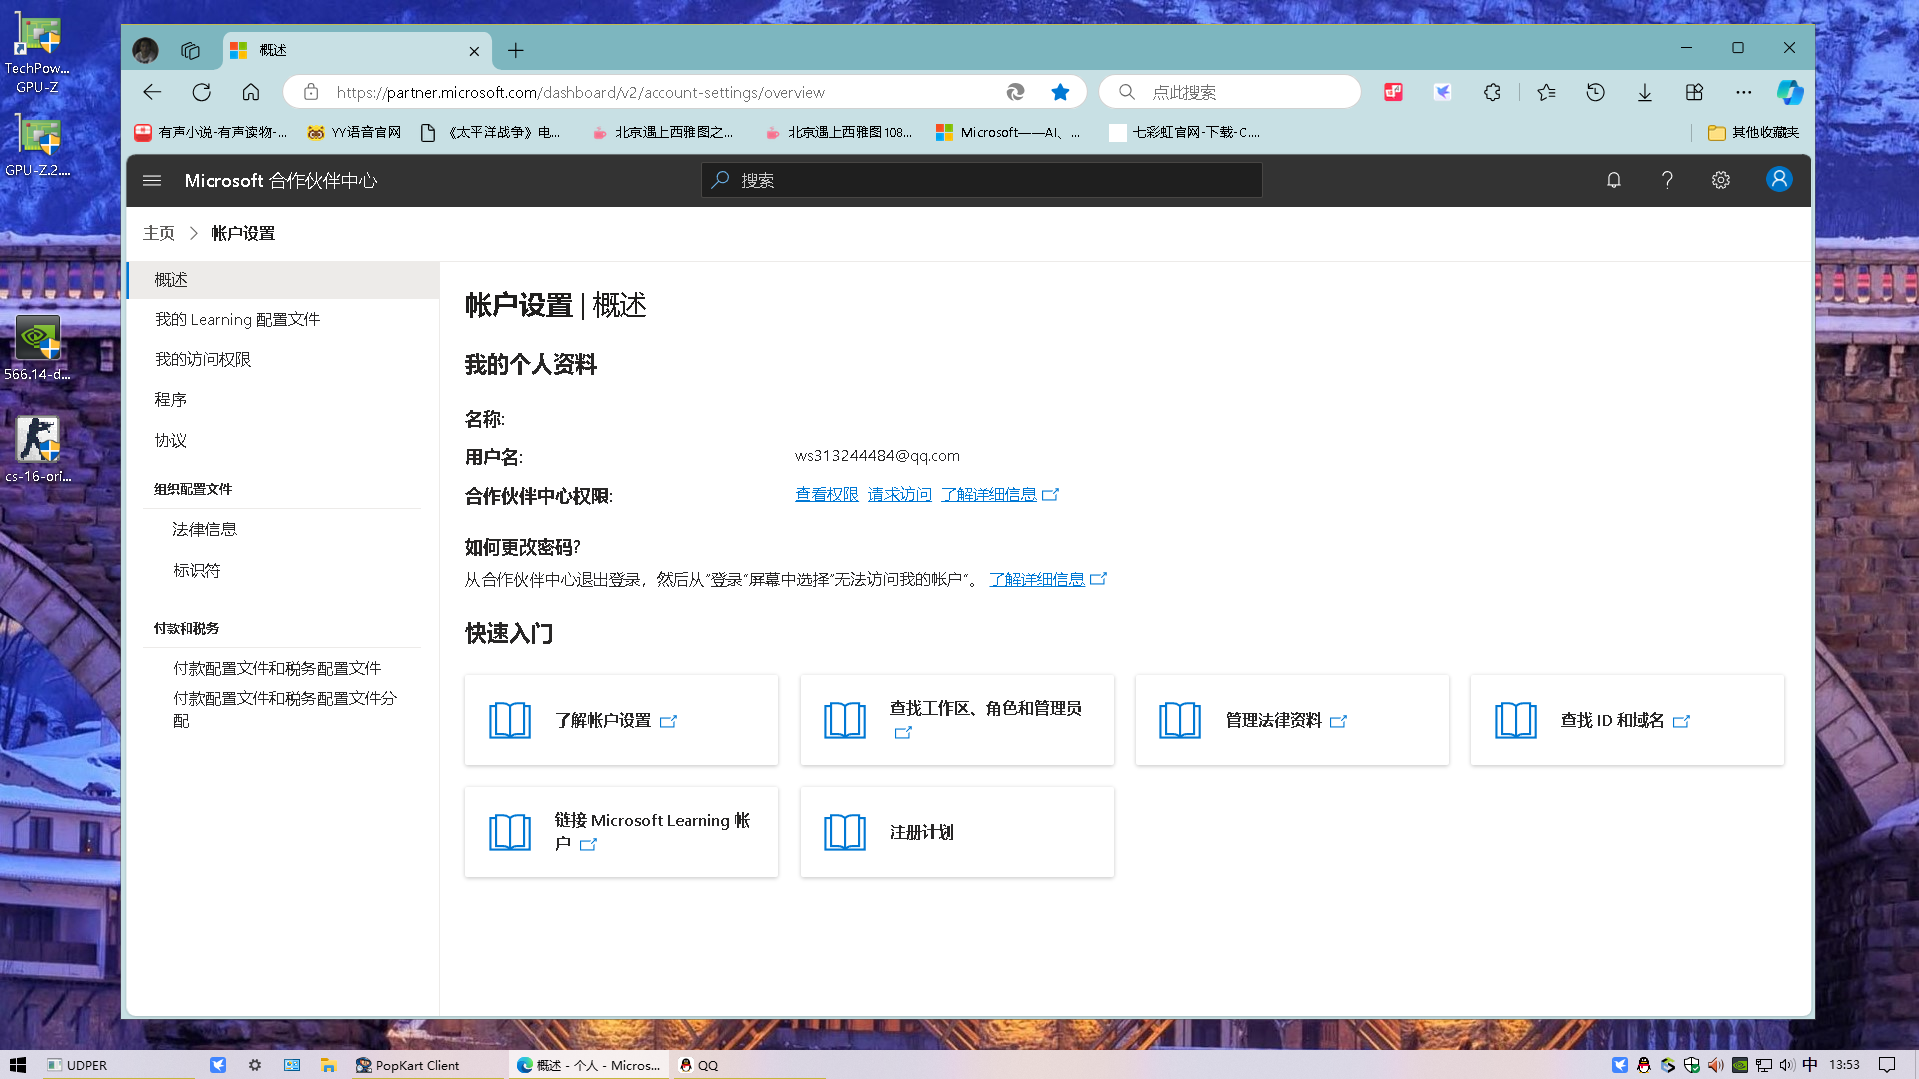Viewport: 1919px width, 1079px height.
Task: Open the browser profile picture icon
Action: point(146,50)
